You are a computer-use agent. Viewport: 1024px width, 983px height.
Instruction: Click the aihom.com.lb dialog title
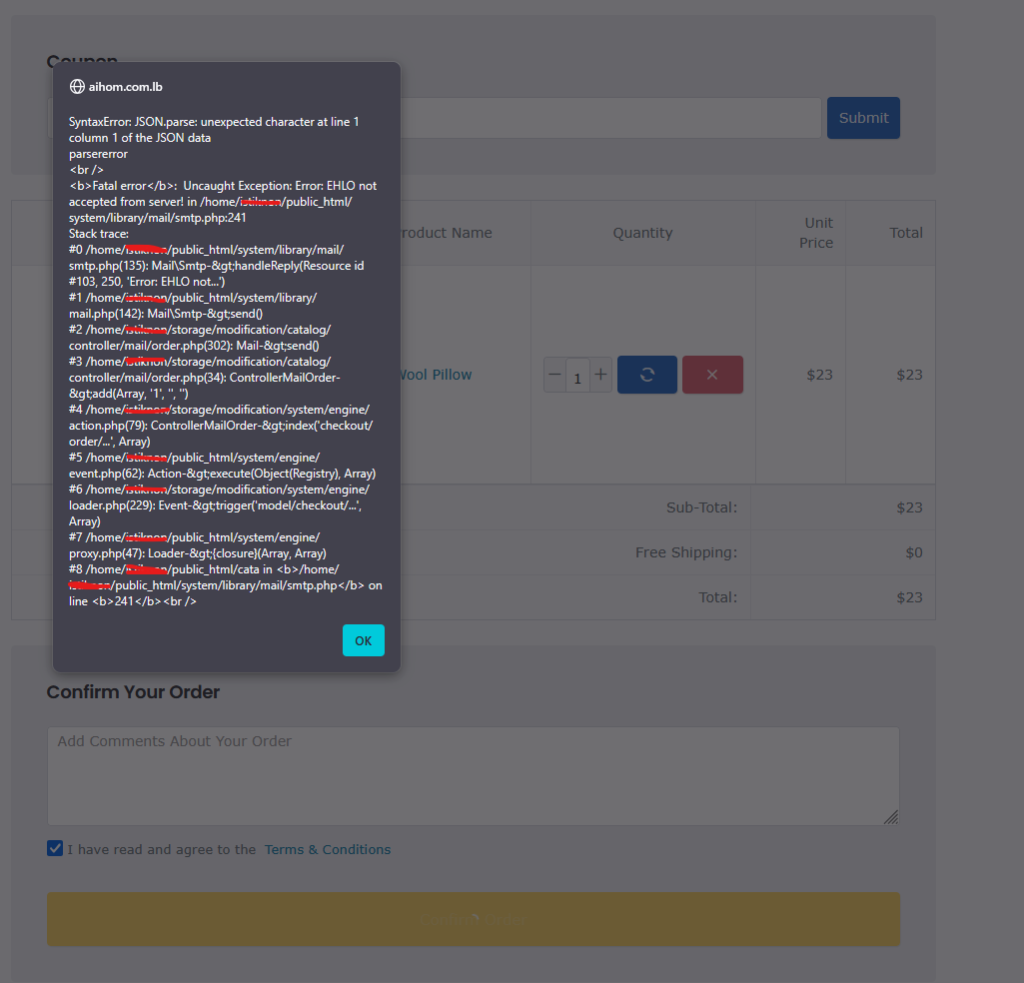click(125, 87)
